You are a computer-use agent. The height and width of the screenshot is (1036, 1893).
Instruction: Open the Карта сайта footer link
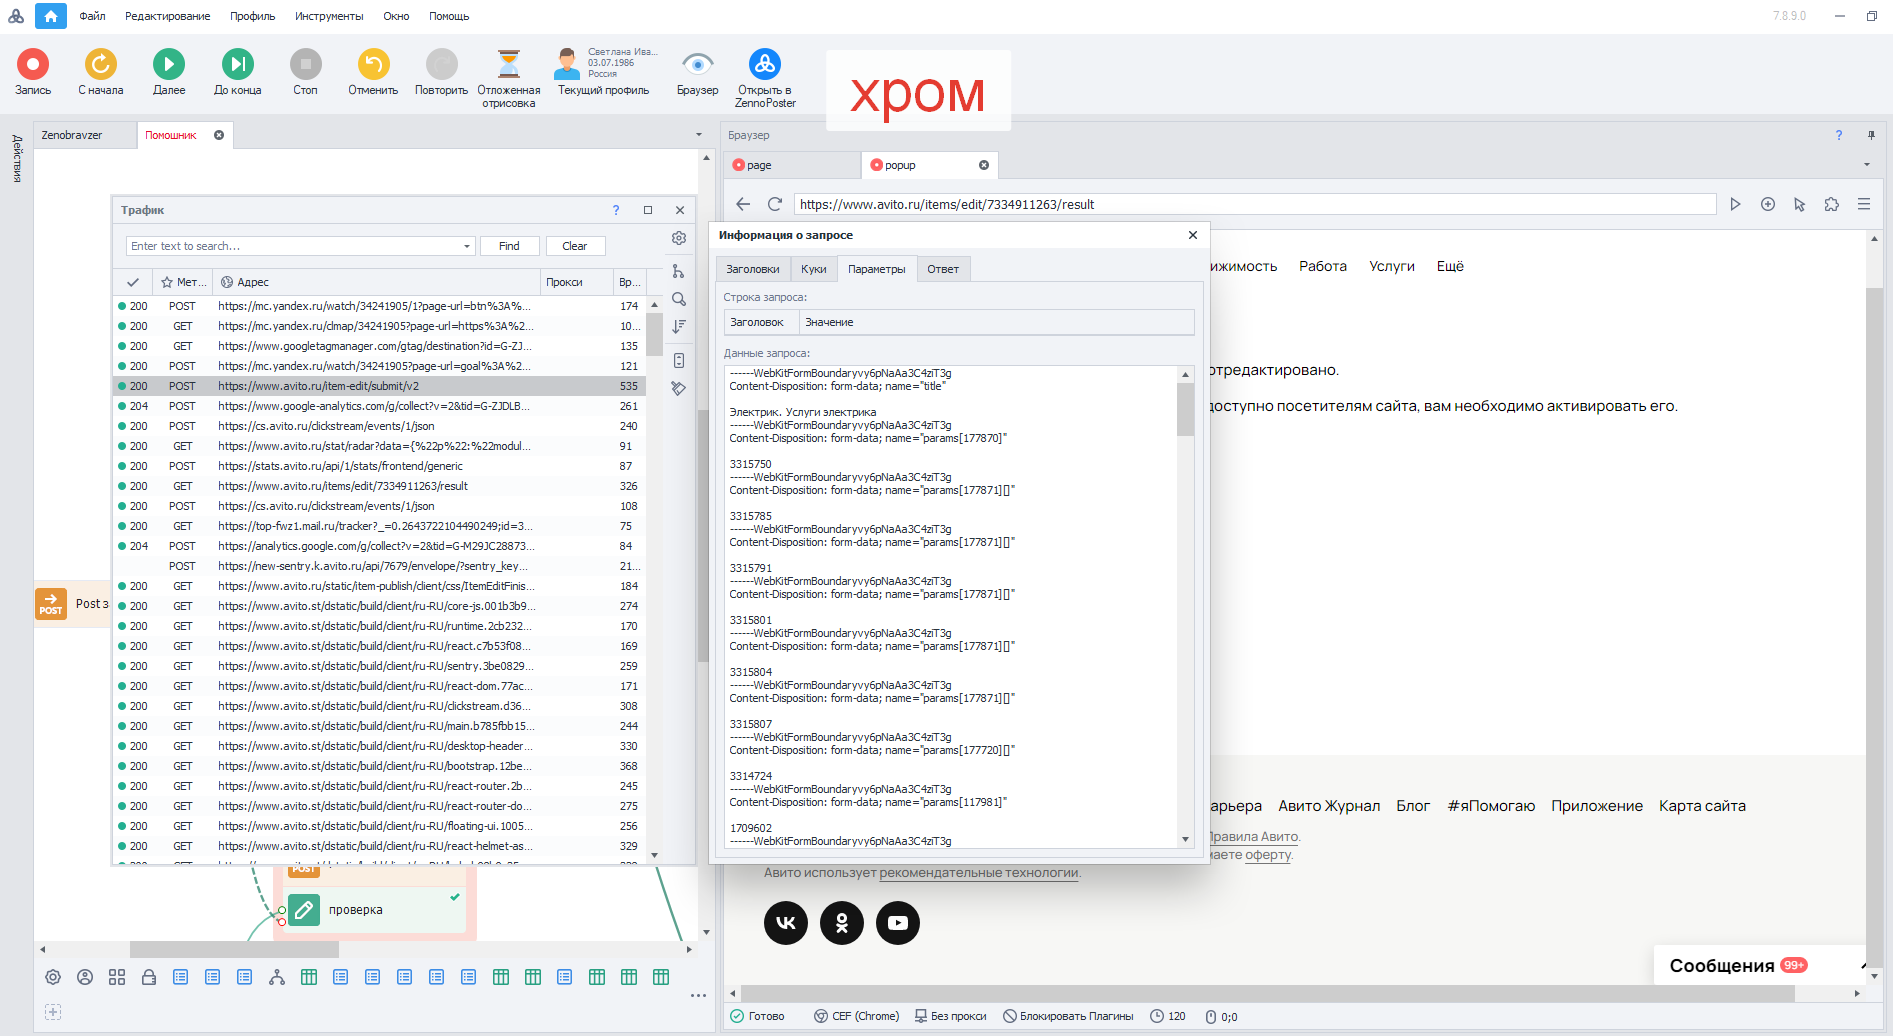(x=1702, y=806)
